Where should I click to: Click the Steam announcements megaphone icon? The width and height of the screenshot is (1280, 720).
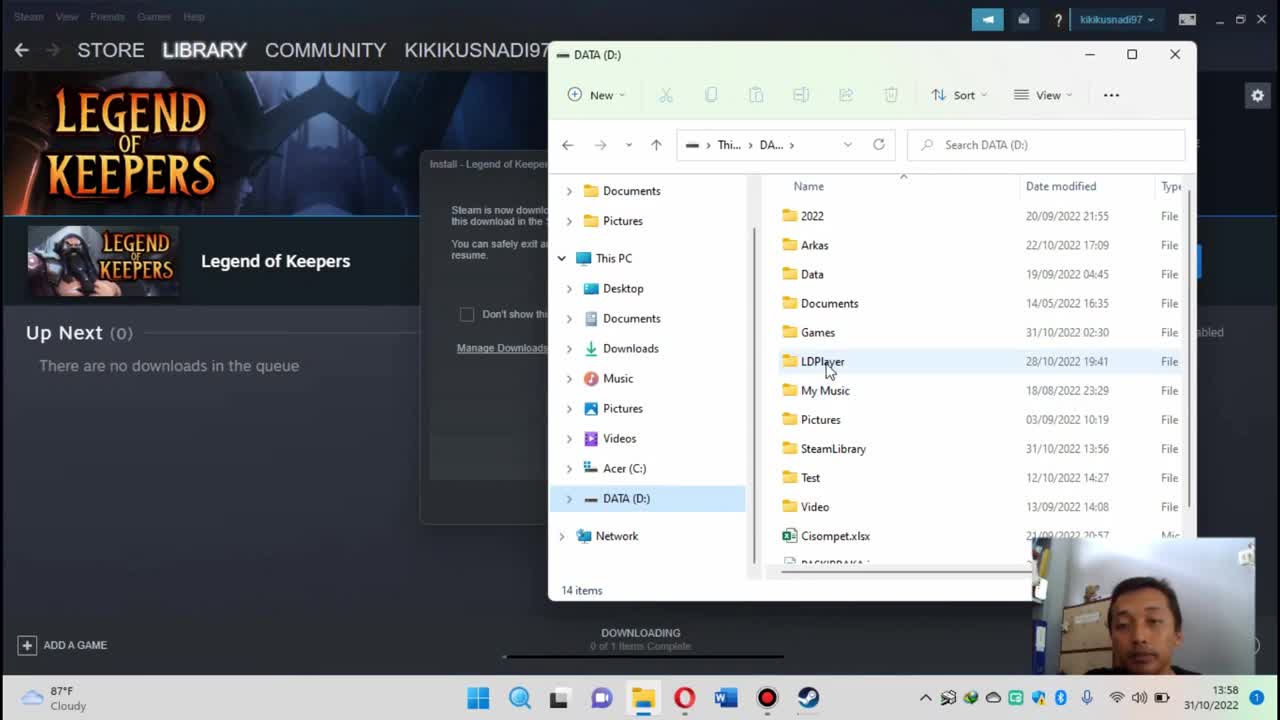(x=987, y=19)
